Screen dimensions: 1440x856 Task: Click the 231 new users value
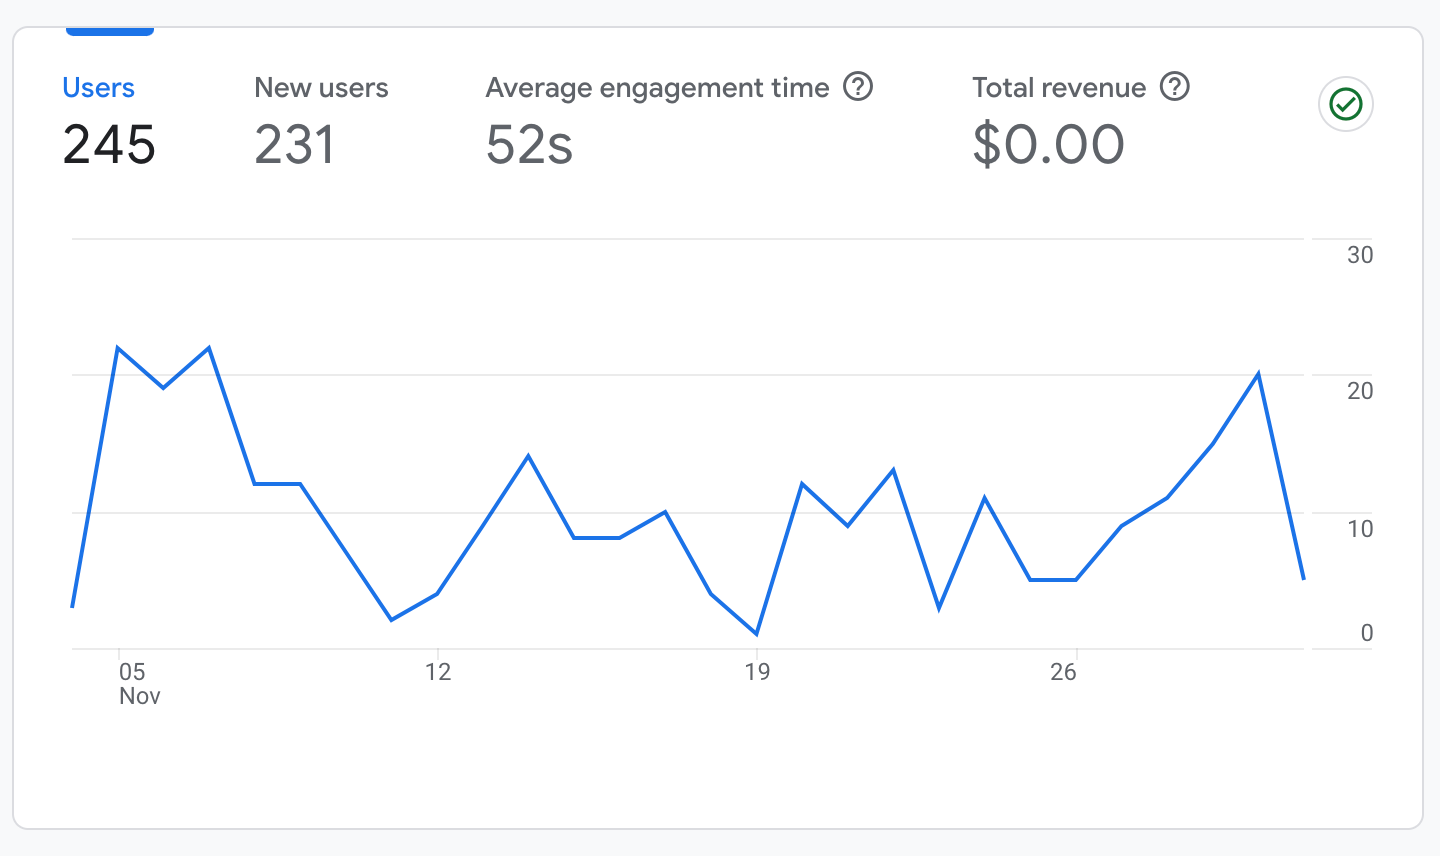(x=295, y=145)
